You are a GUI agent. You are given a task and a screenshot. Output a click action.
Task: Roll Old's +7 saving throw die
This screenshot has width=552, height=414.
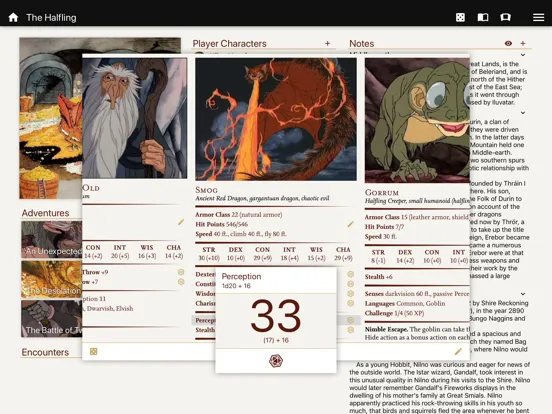coord(181,282)
